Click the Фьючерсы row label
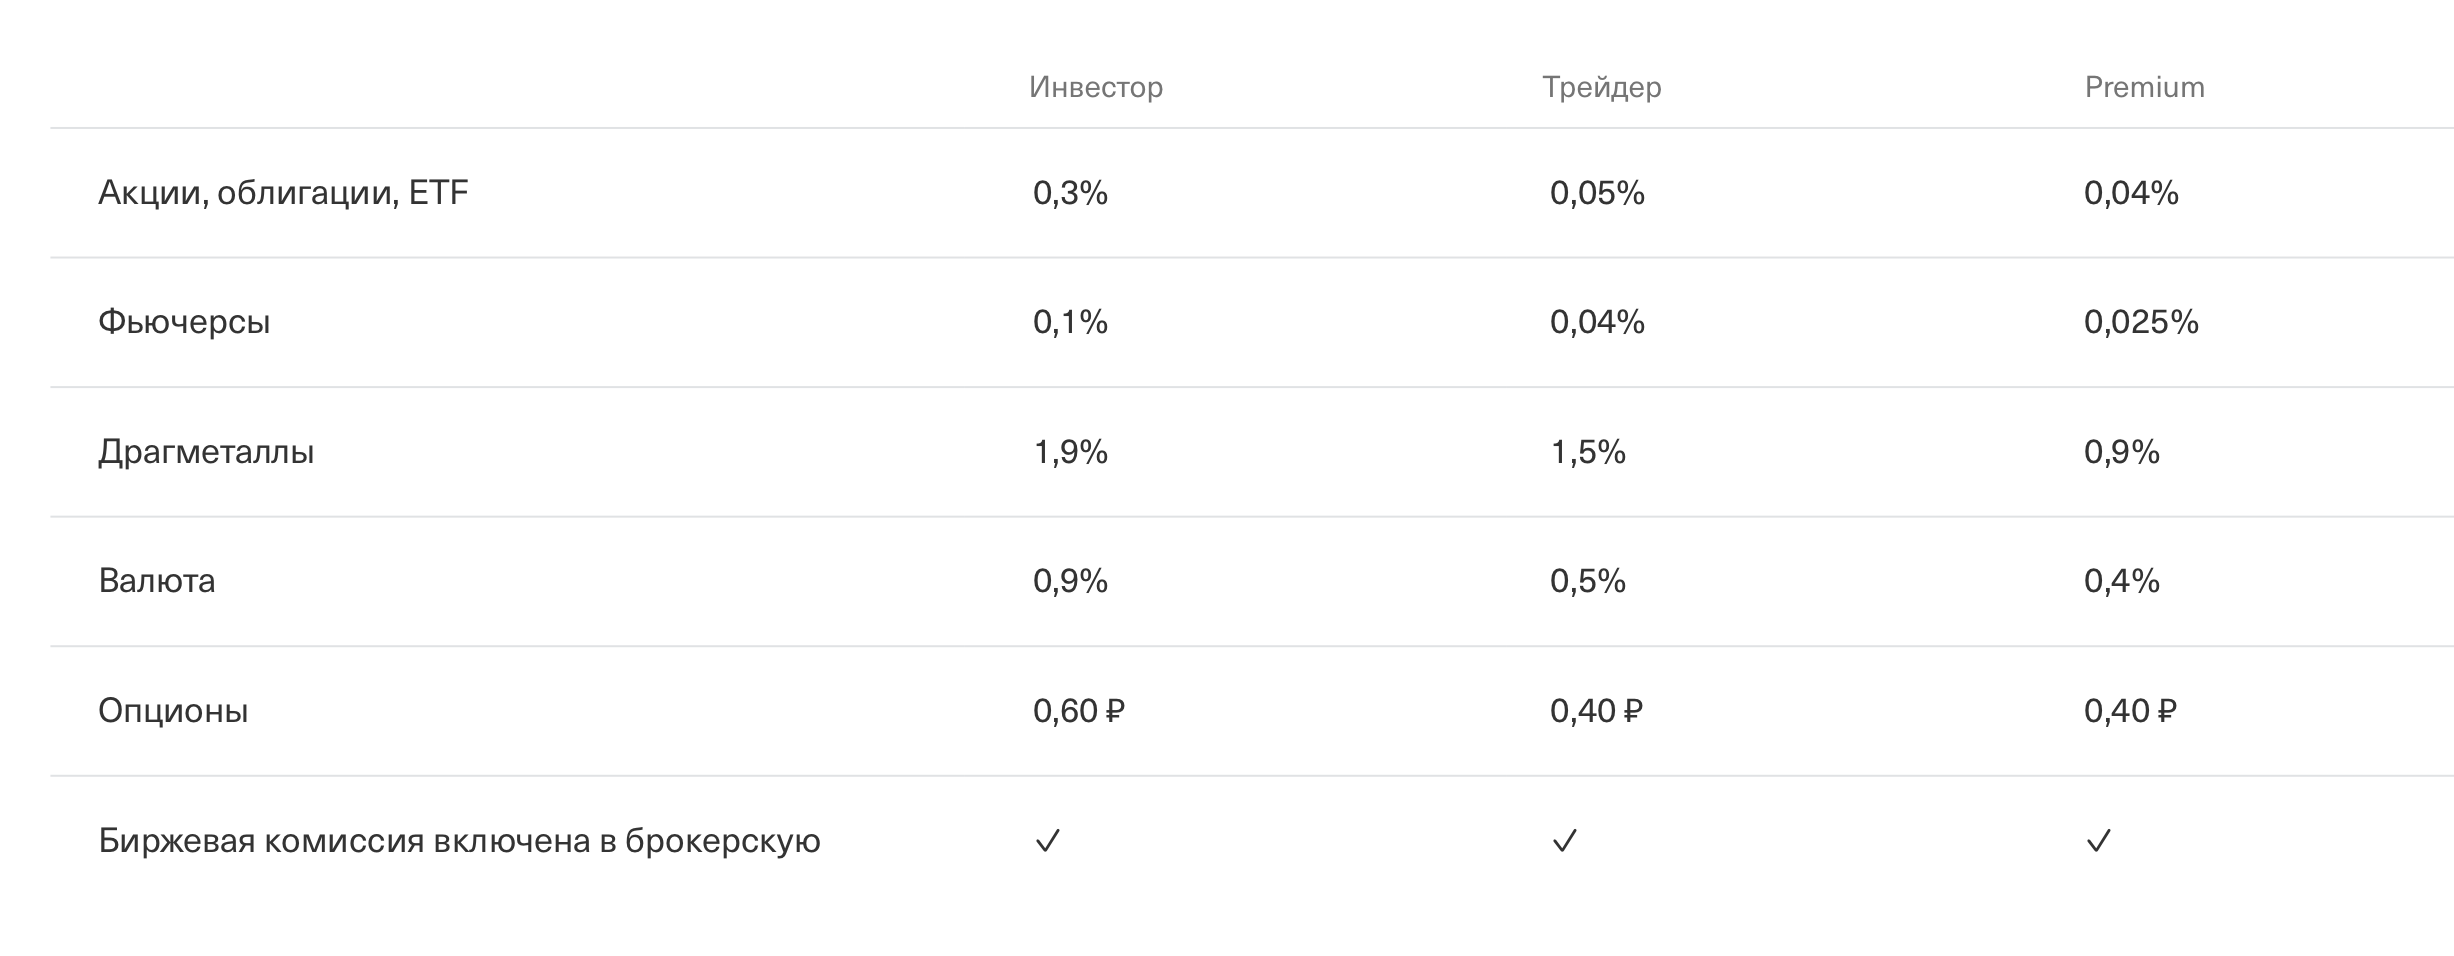 click(x=184, y=322)
